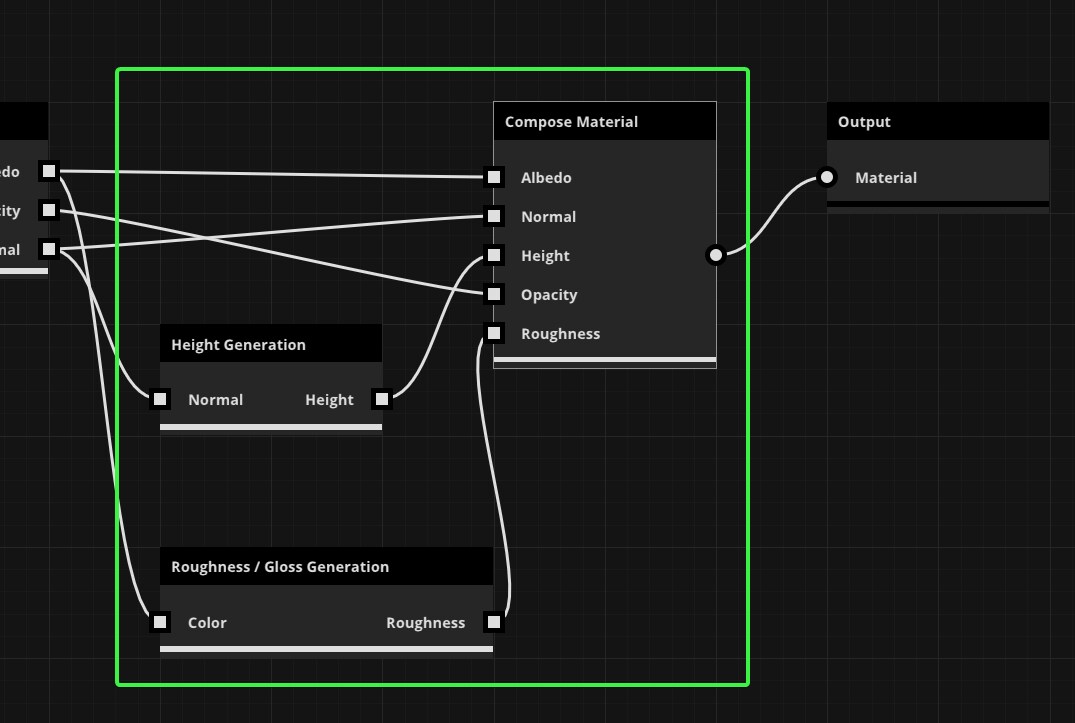Select the Compose Material node by its title bar
Image resolution: width=1075 pixels, height=723 pixels.
604,122
